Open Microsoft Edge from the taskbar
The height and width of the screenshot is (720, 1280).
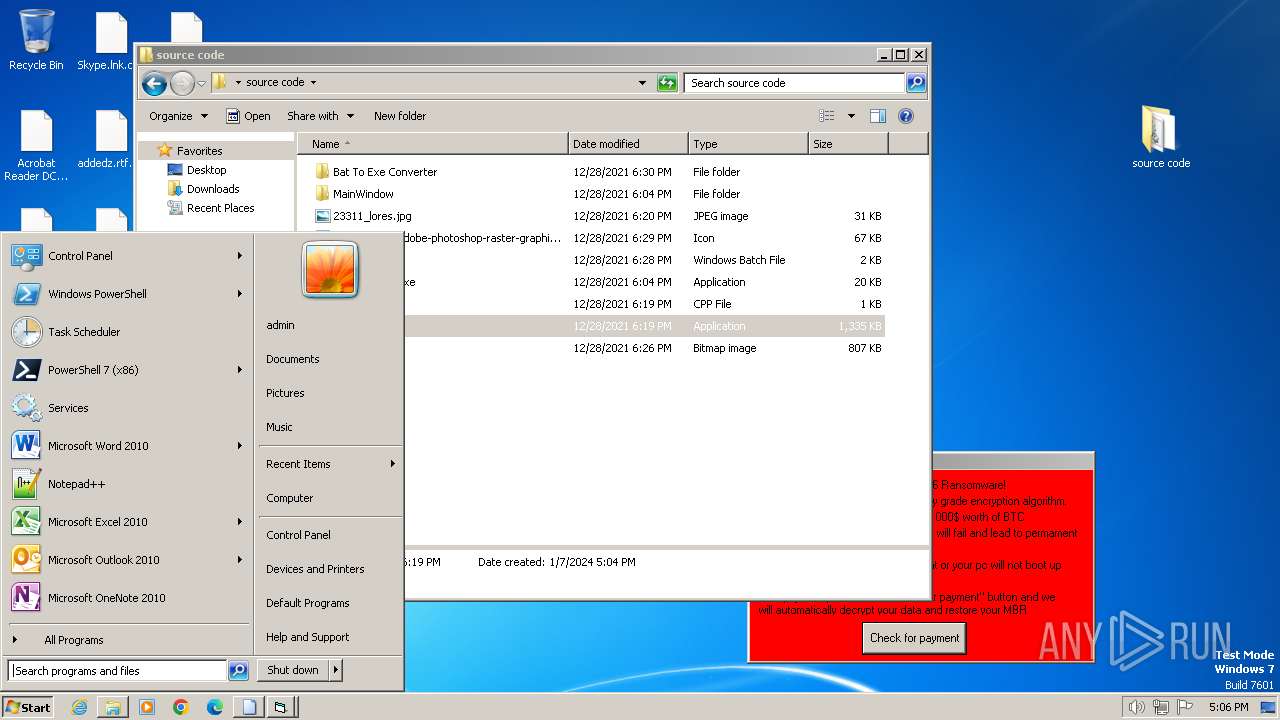click(x=215, y=707)
